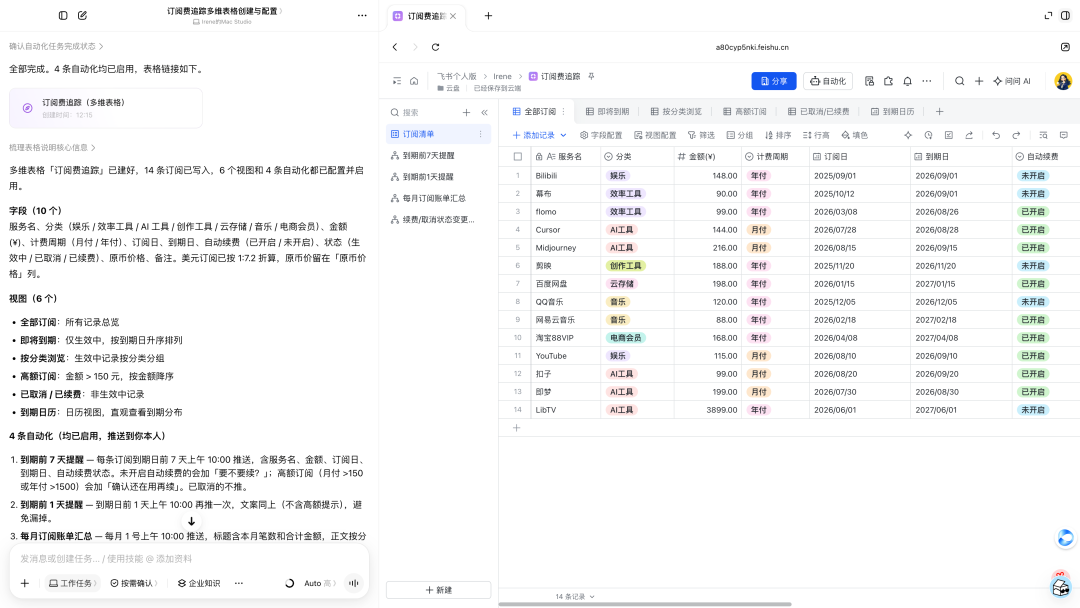This screenshot has width=1080, height=608.
Task: Jump to latest message arrow
Action: pyautogui.click(x=191, y=521)
